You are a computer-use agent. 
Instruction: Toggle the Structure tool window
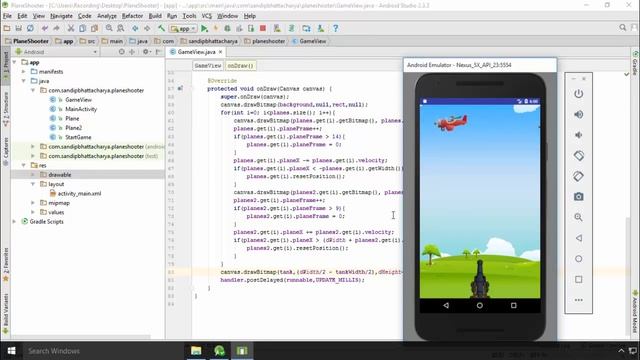pyautogui.click(x=6, y=108)
